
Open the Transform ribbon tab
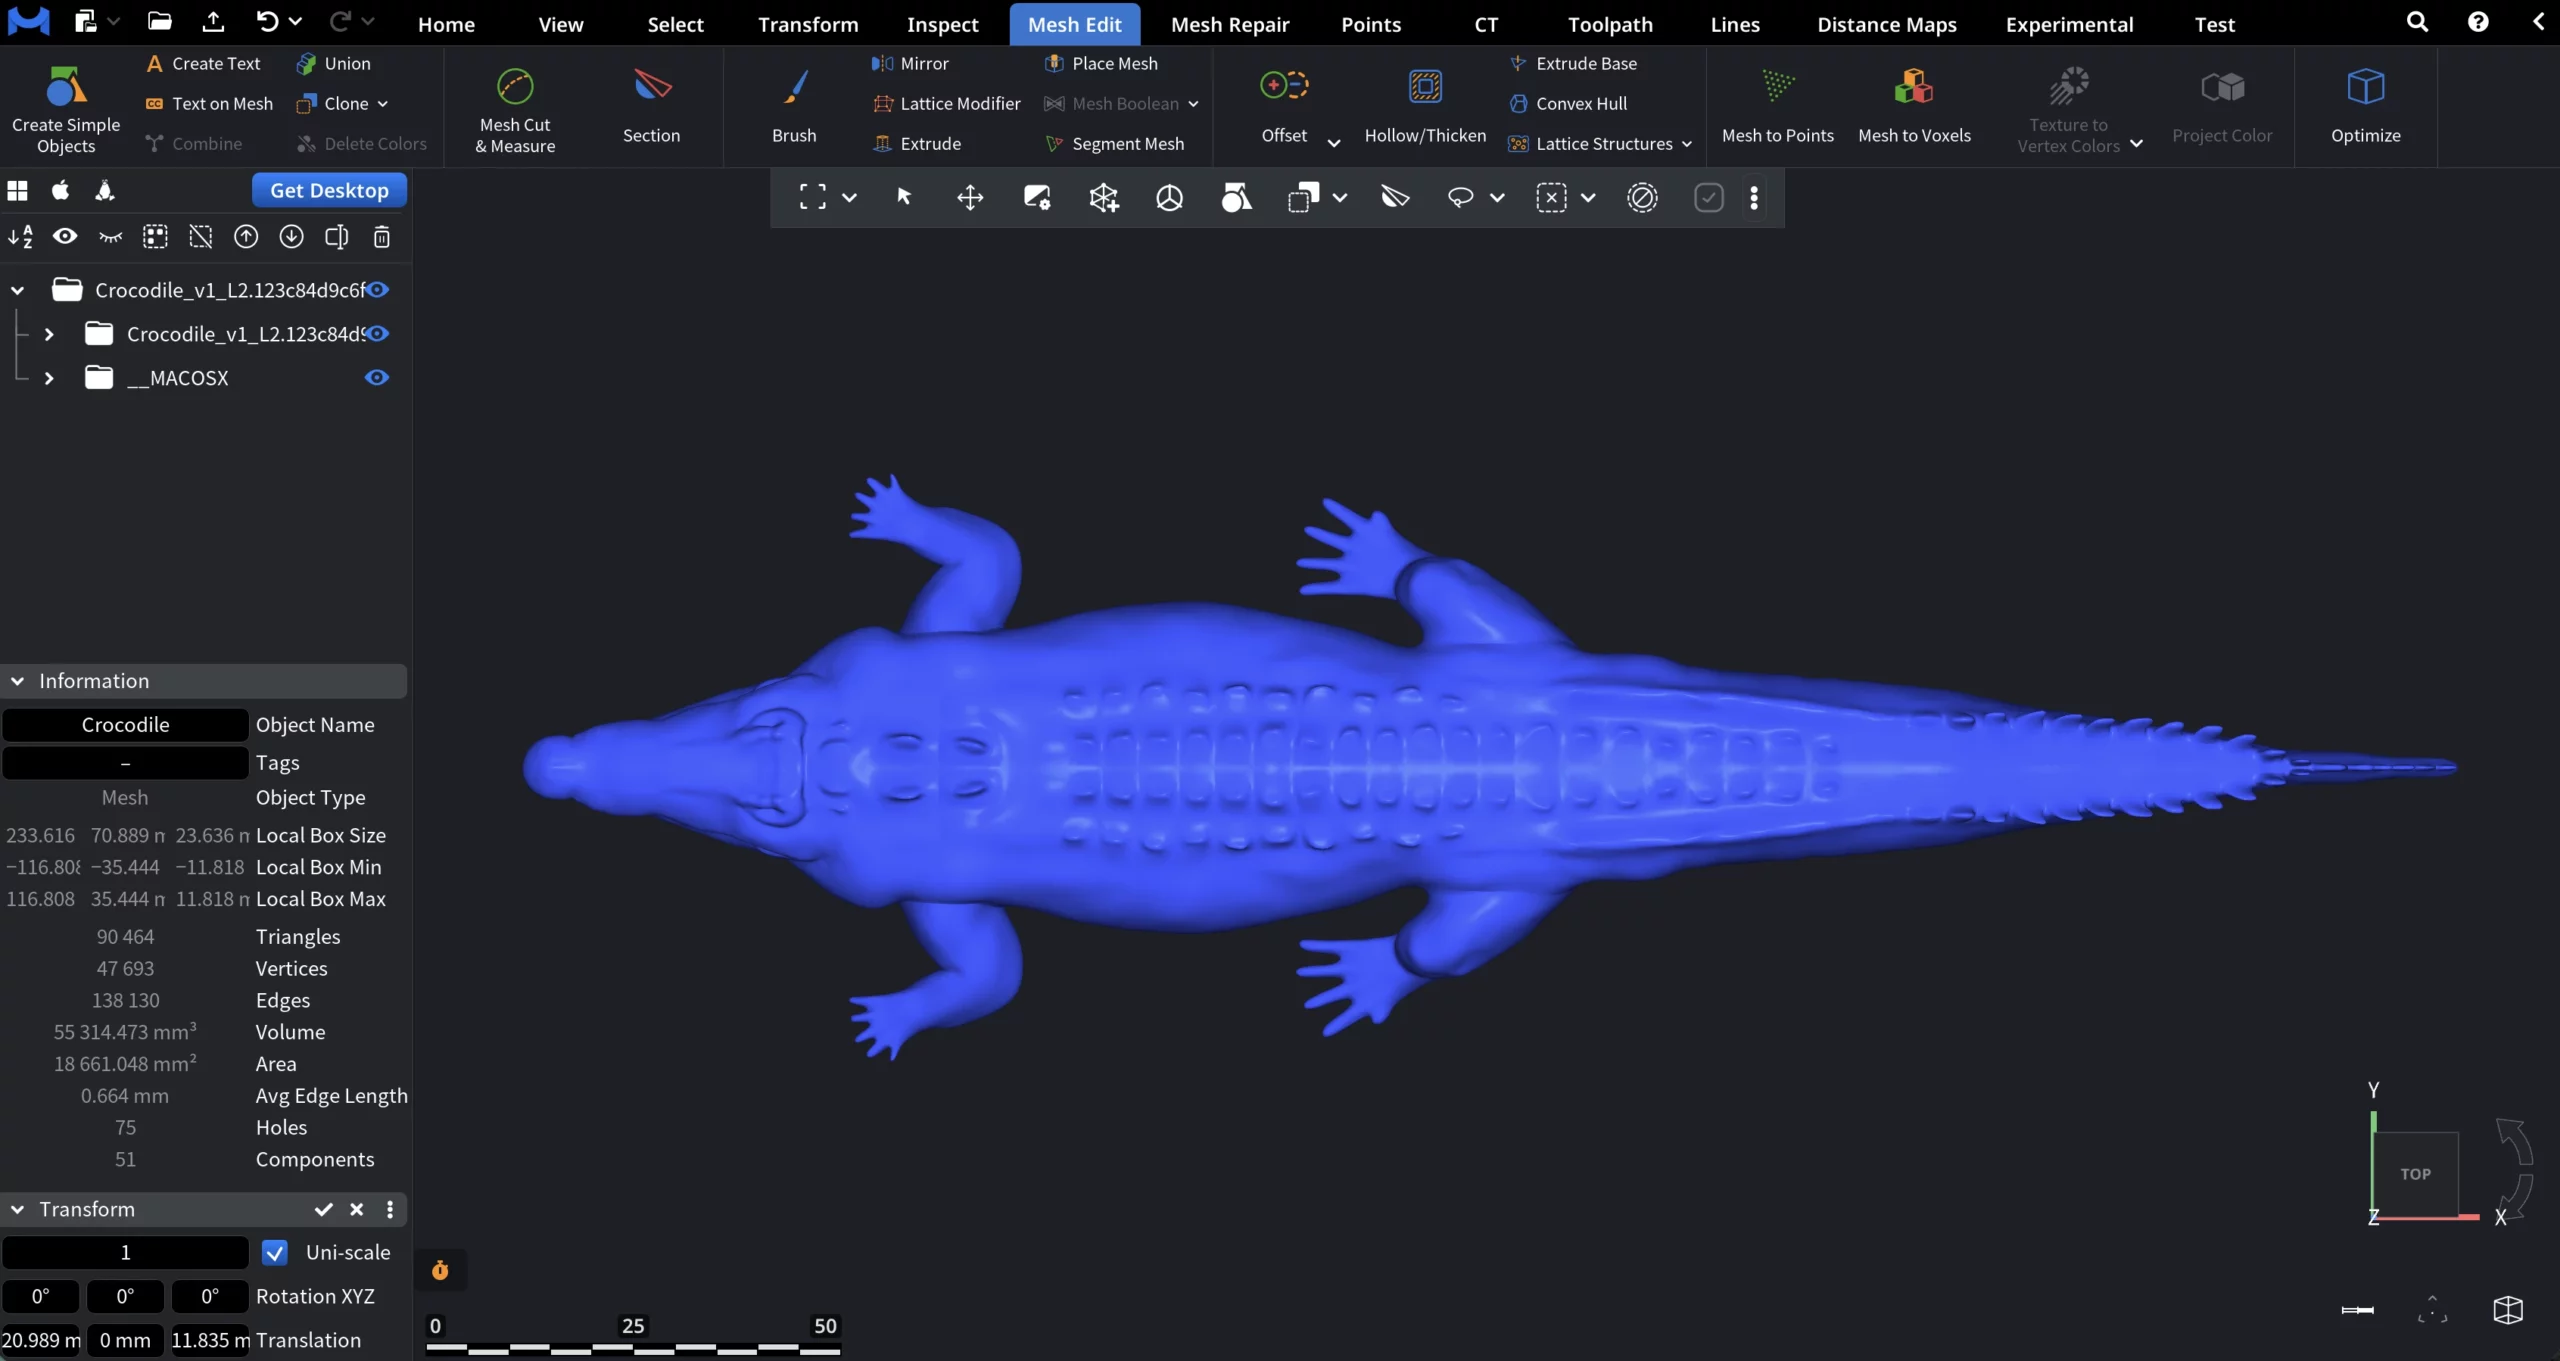point(807,24)
